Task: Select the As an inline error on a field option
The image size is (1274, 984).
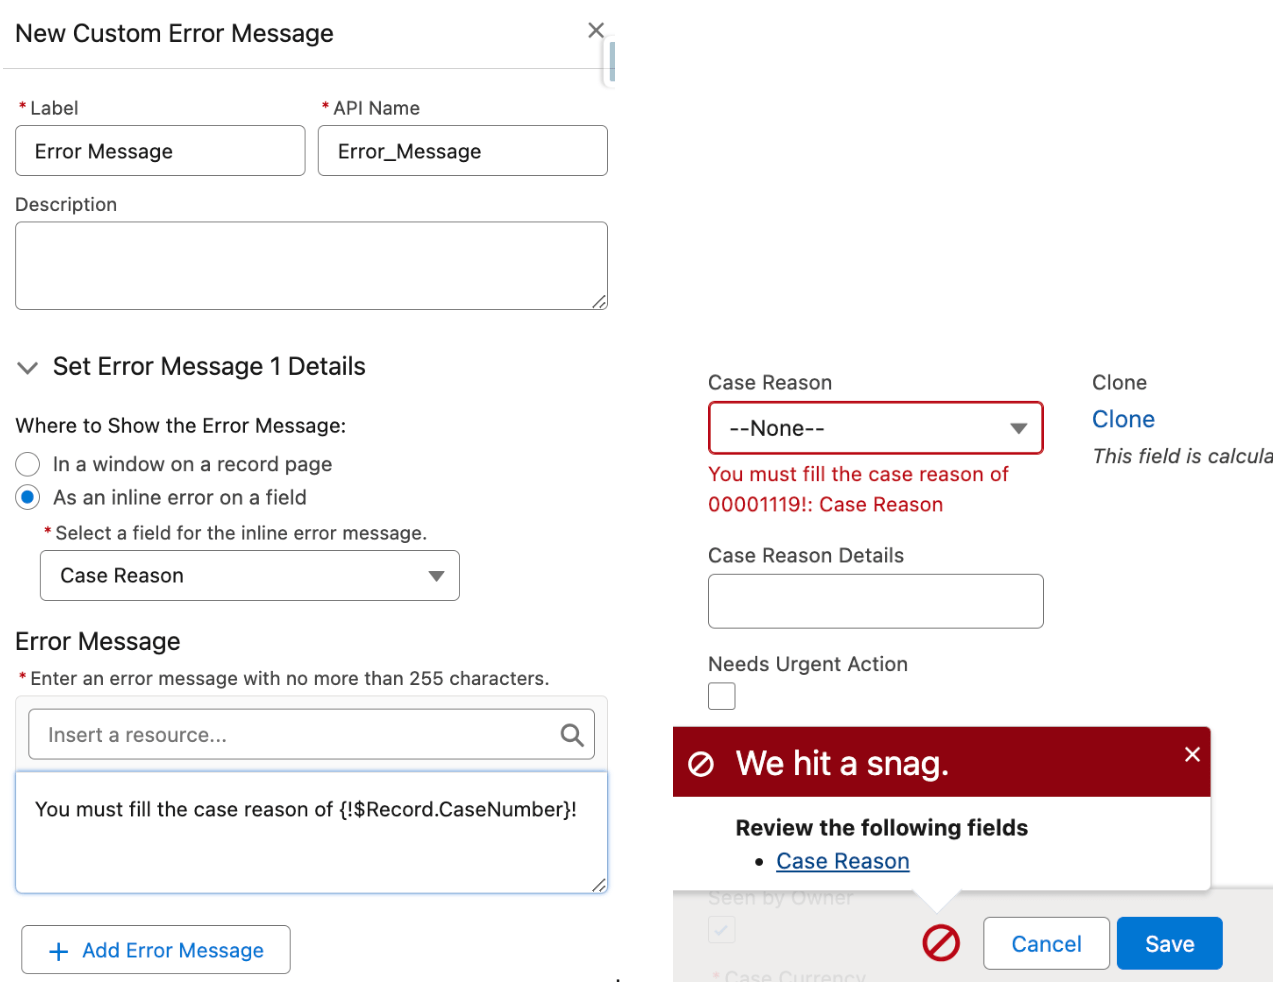Action: pos(27,497)
